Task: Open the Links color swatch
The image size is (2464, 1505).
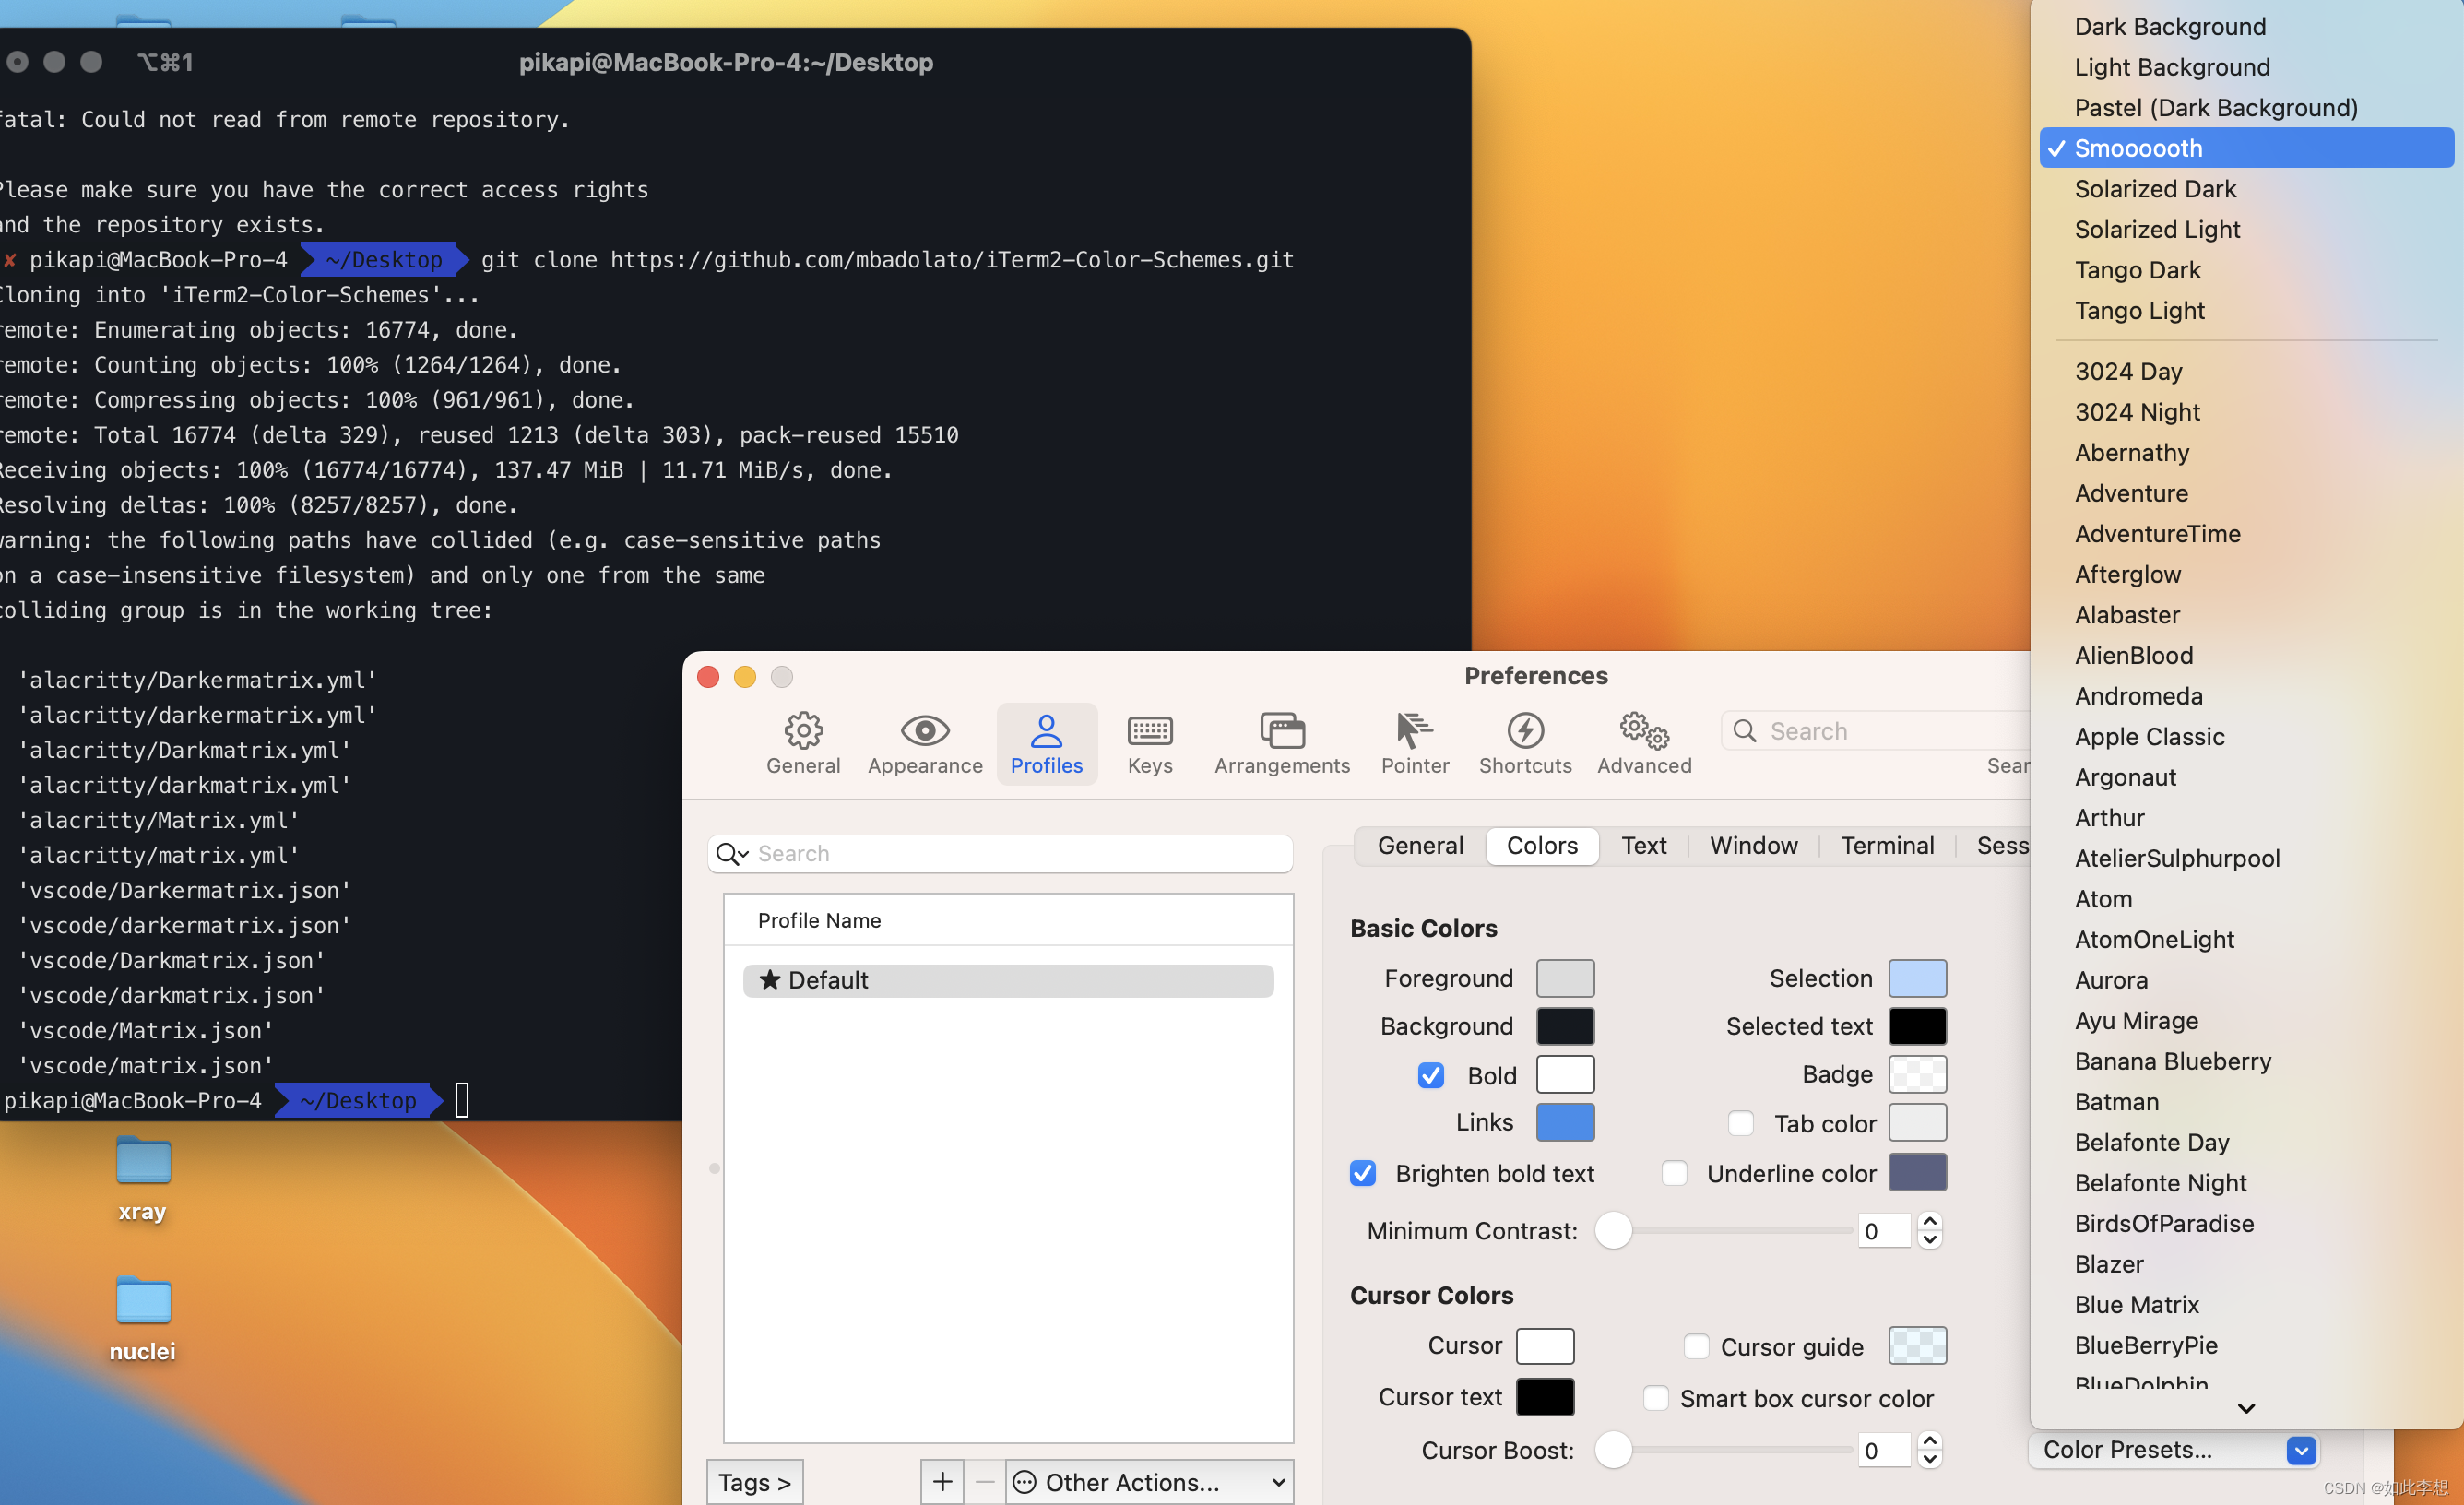Action: click(x=1564, y=1121)
